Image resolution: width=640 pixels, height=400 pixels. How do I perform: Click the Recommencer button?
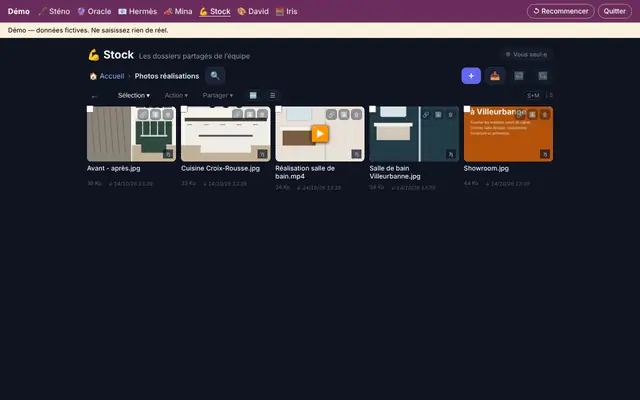pyautogui.click(x=560, y=11)
